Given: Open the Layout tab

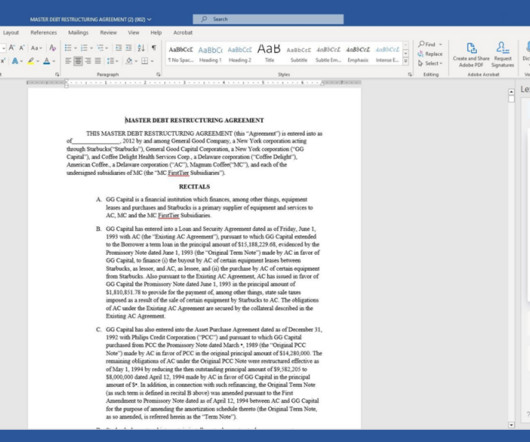Looking at the screenshot, I should coord(11,32).
